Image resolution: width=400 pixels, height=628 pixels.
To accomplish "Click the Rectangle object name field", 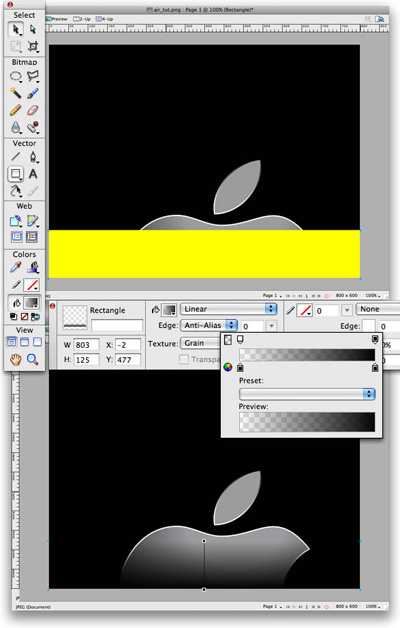I will coord(117,325).
